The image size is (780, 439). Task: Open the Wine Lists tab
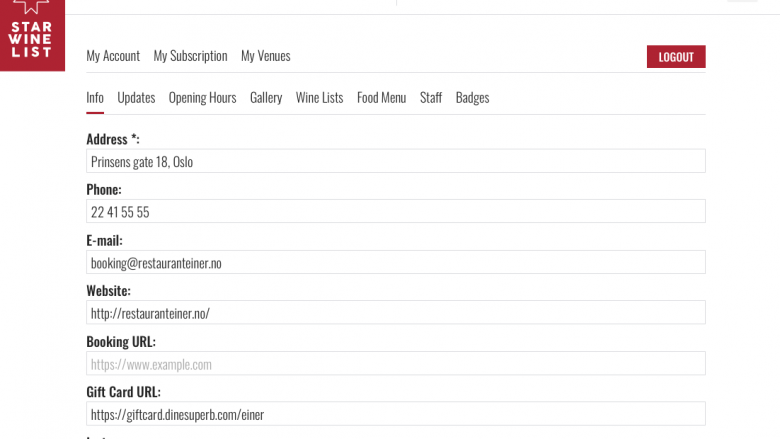click(319, 97)
